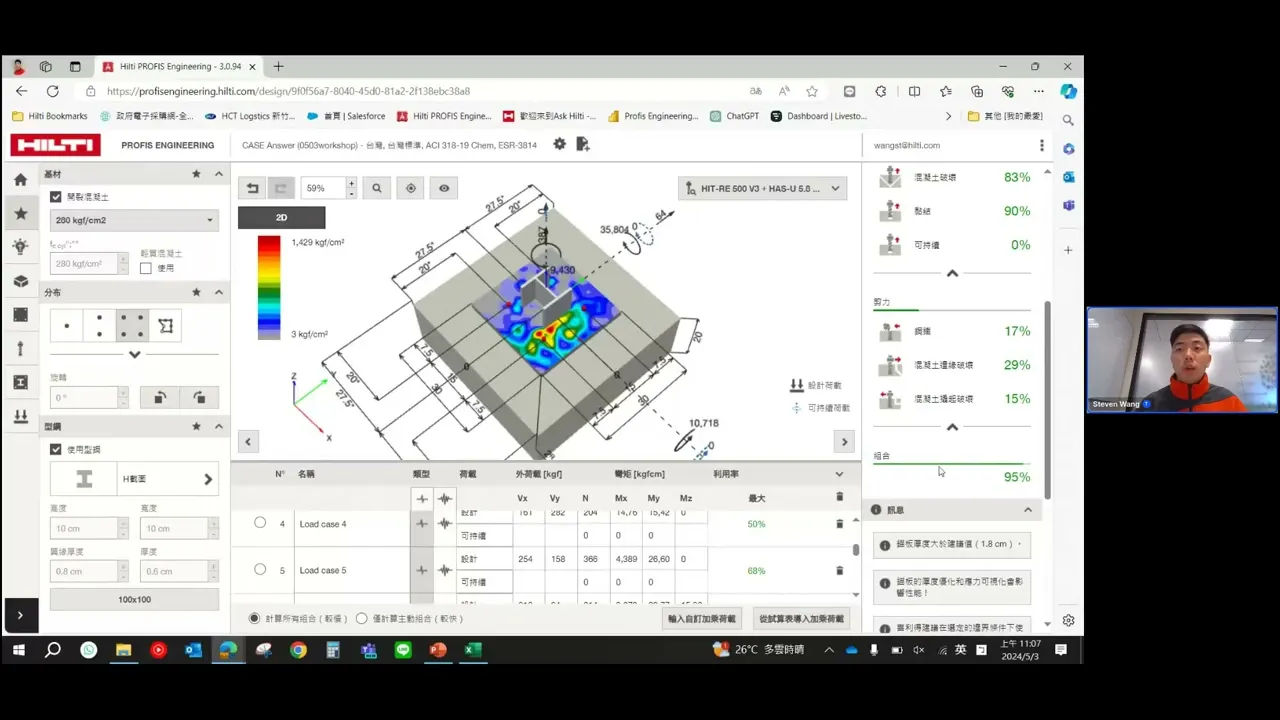Open the HIT-RE 500 V3 anchor dropdown

click(x=762, y=188)
